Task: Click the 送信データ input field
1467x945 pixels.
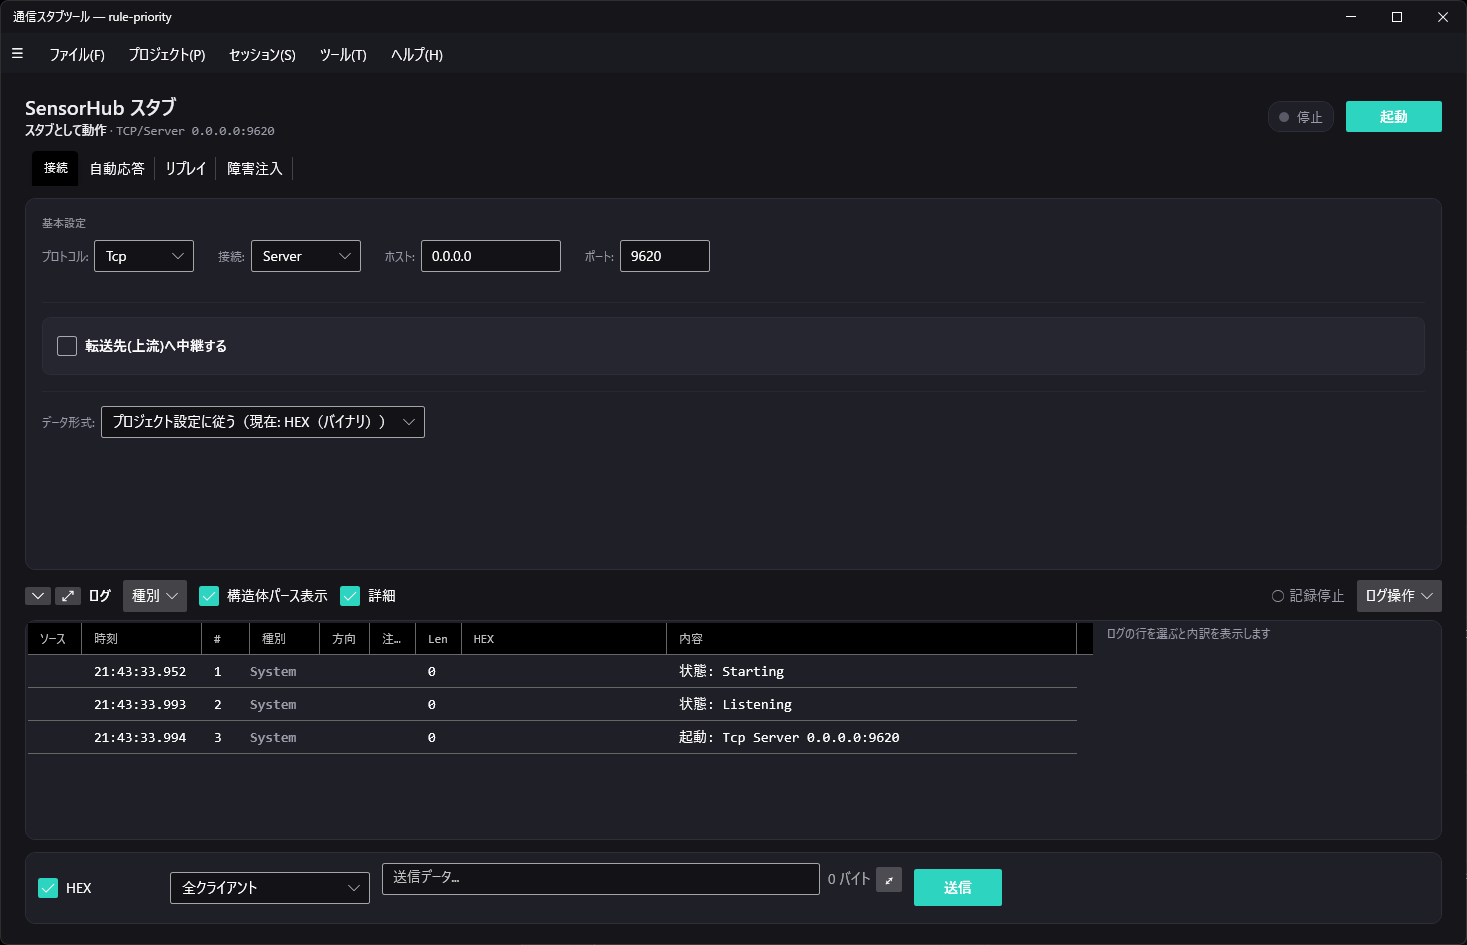Action: point(601,879)
